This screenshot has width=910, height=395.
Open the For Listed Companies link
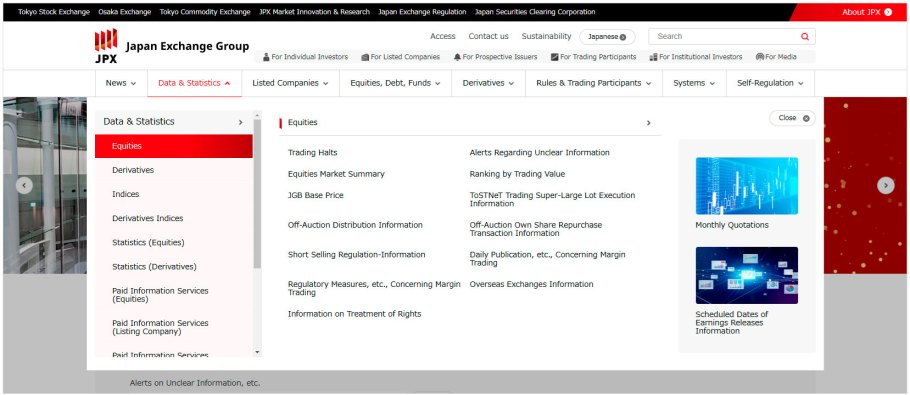pyautogui.click(x=400, y=57)
